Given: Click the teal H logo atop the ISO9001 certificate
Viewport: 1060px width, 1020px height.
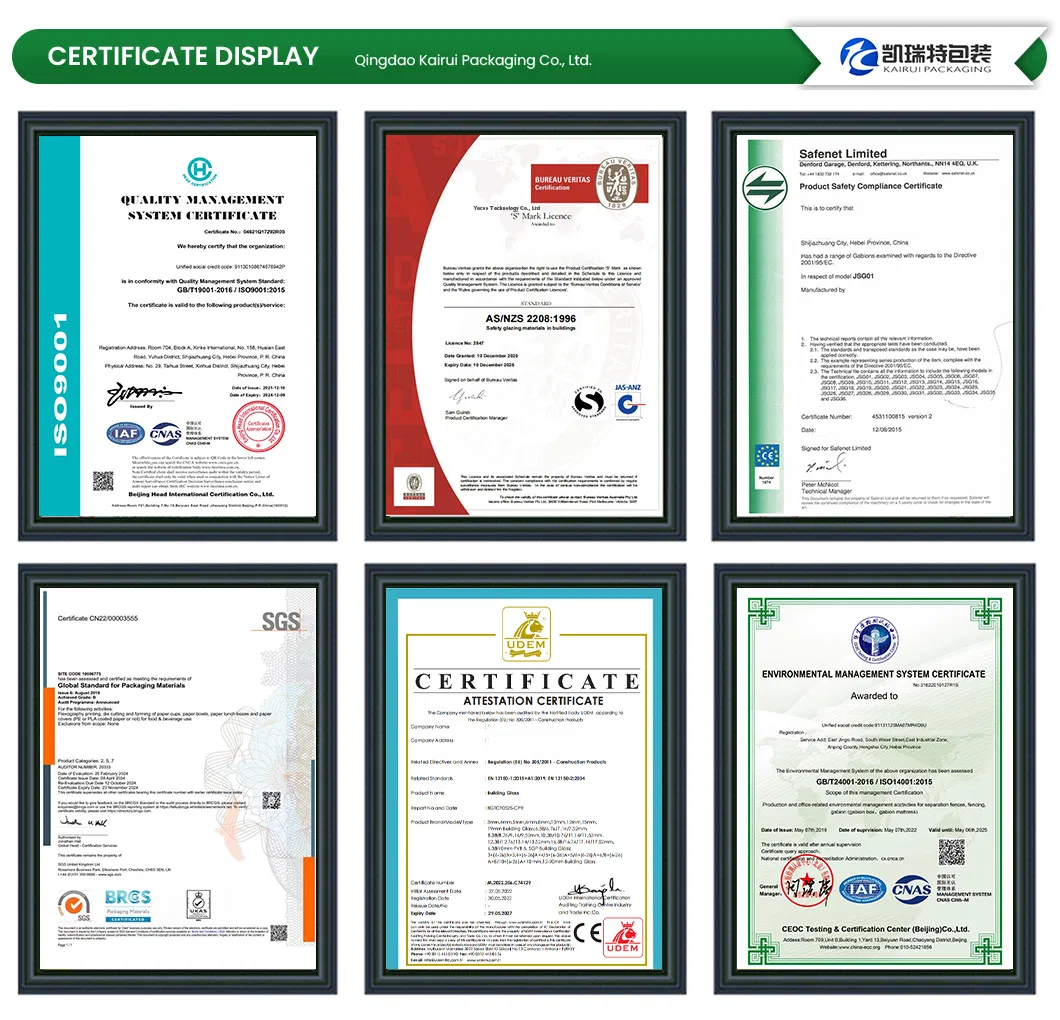Looking at the screenshot, I should coord(200,170).
